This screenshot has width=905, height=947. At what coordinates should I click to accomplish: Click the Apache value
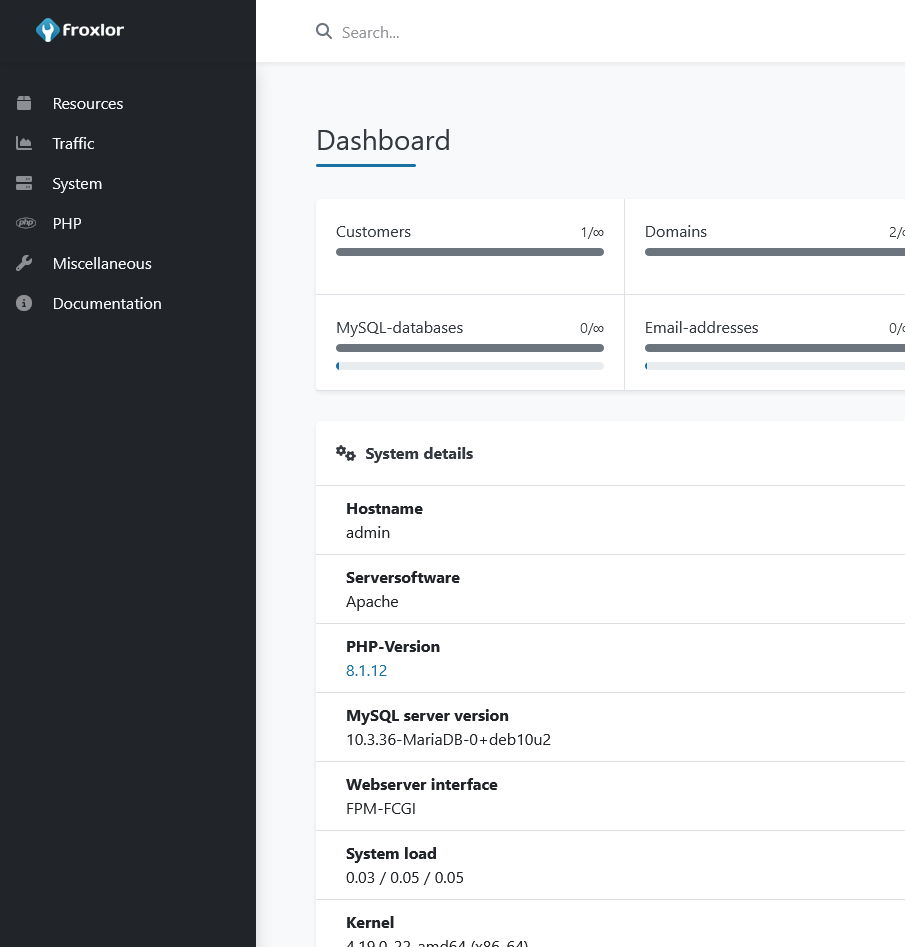coord(372,602)
